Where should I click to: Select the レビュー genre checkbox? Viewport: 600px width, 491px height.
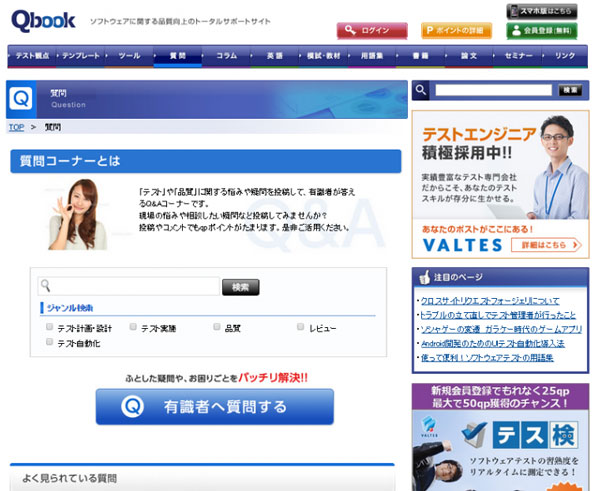coord(301,327)
